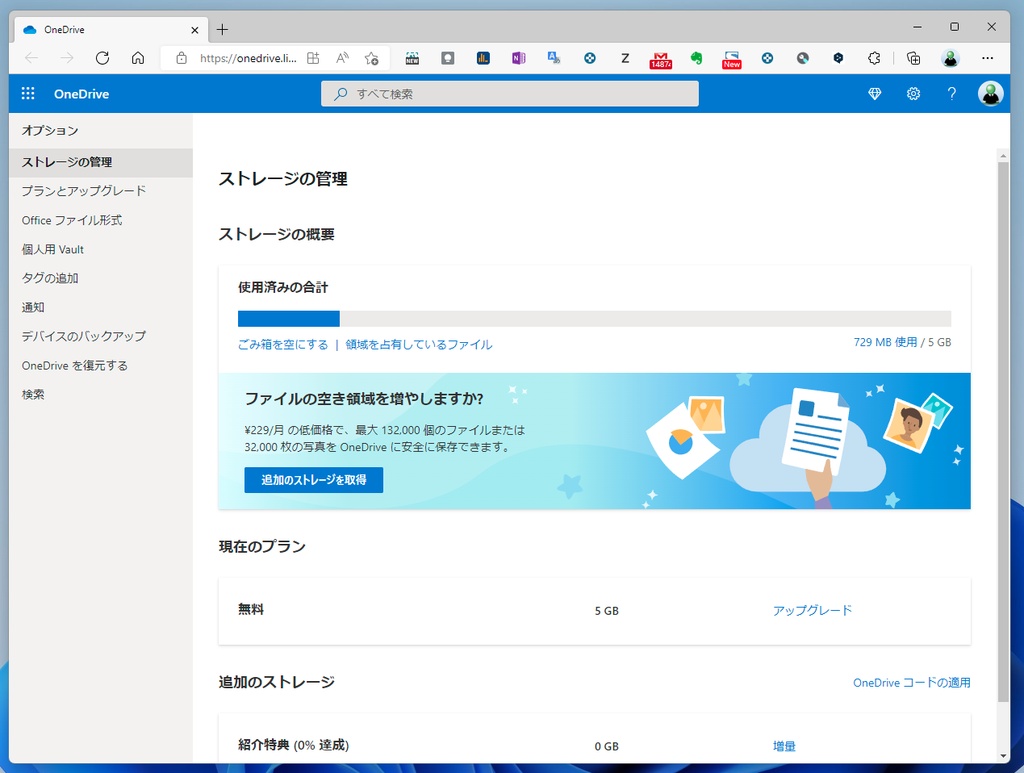1024x773 pixels.
Task: Click the help question mark icon
Action: tap(952, 93)
